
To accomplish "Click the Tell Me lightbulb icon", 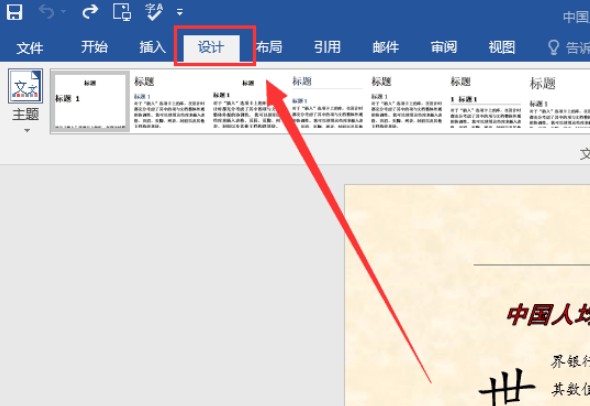I will [553, 47].
